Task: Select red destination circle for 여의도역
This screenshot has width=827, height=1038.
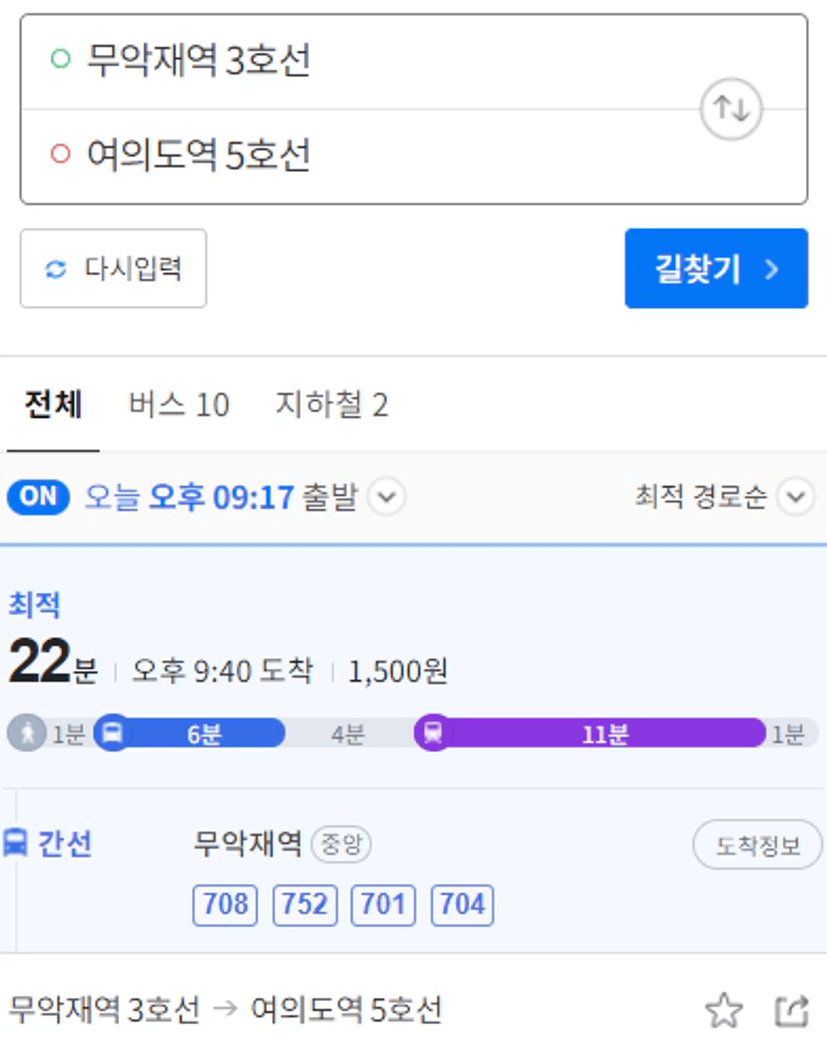Action: pyautogui.click(x=60, y=154)
